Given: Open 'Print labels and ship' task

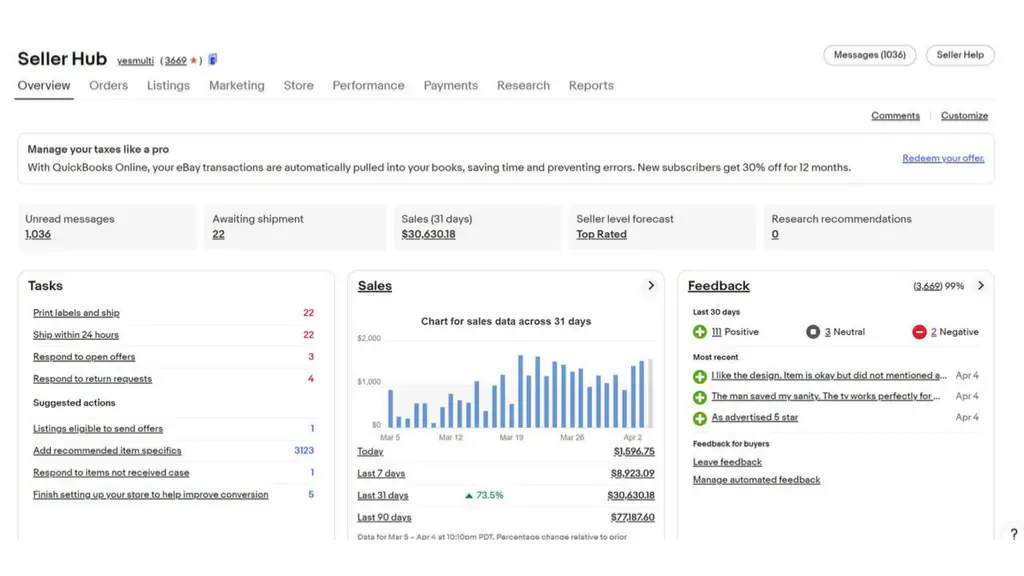Looking at the screenshot, I should [x=76, y=313].
